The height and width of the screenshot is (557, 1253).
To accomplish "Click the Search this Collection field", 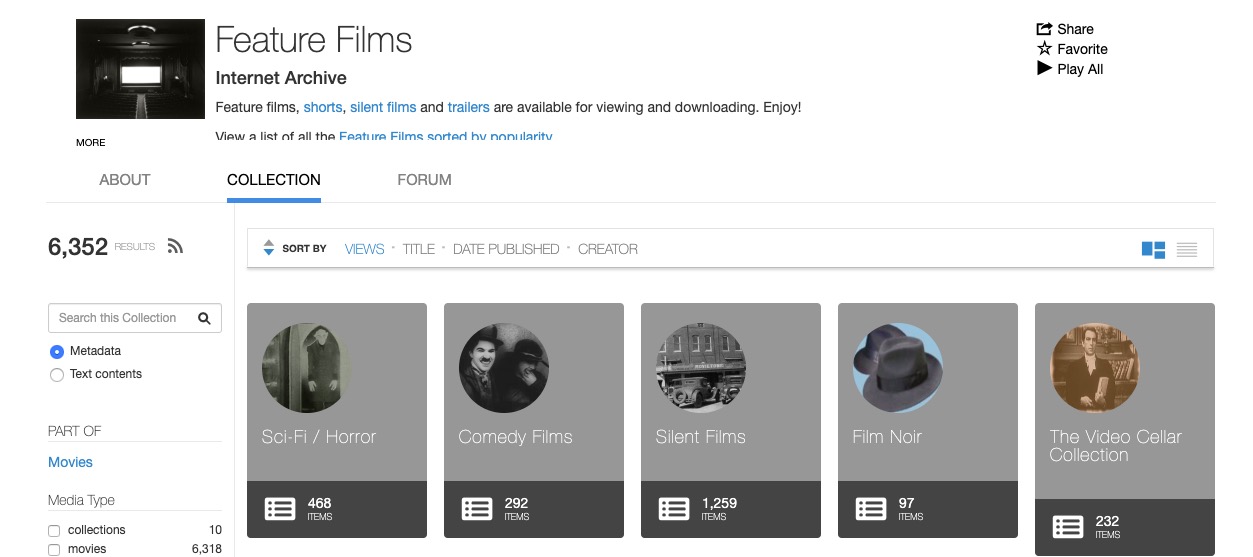I will click(x=135, y=318).
